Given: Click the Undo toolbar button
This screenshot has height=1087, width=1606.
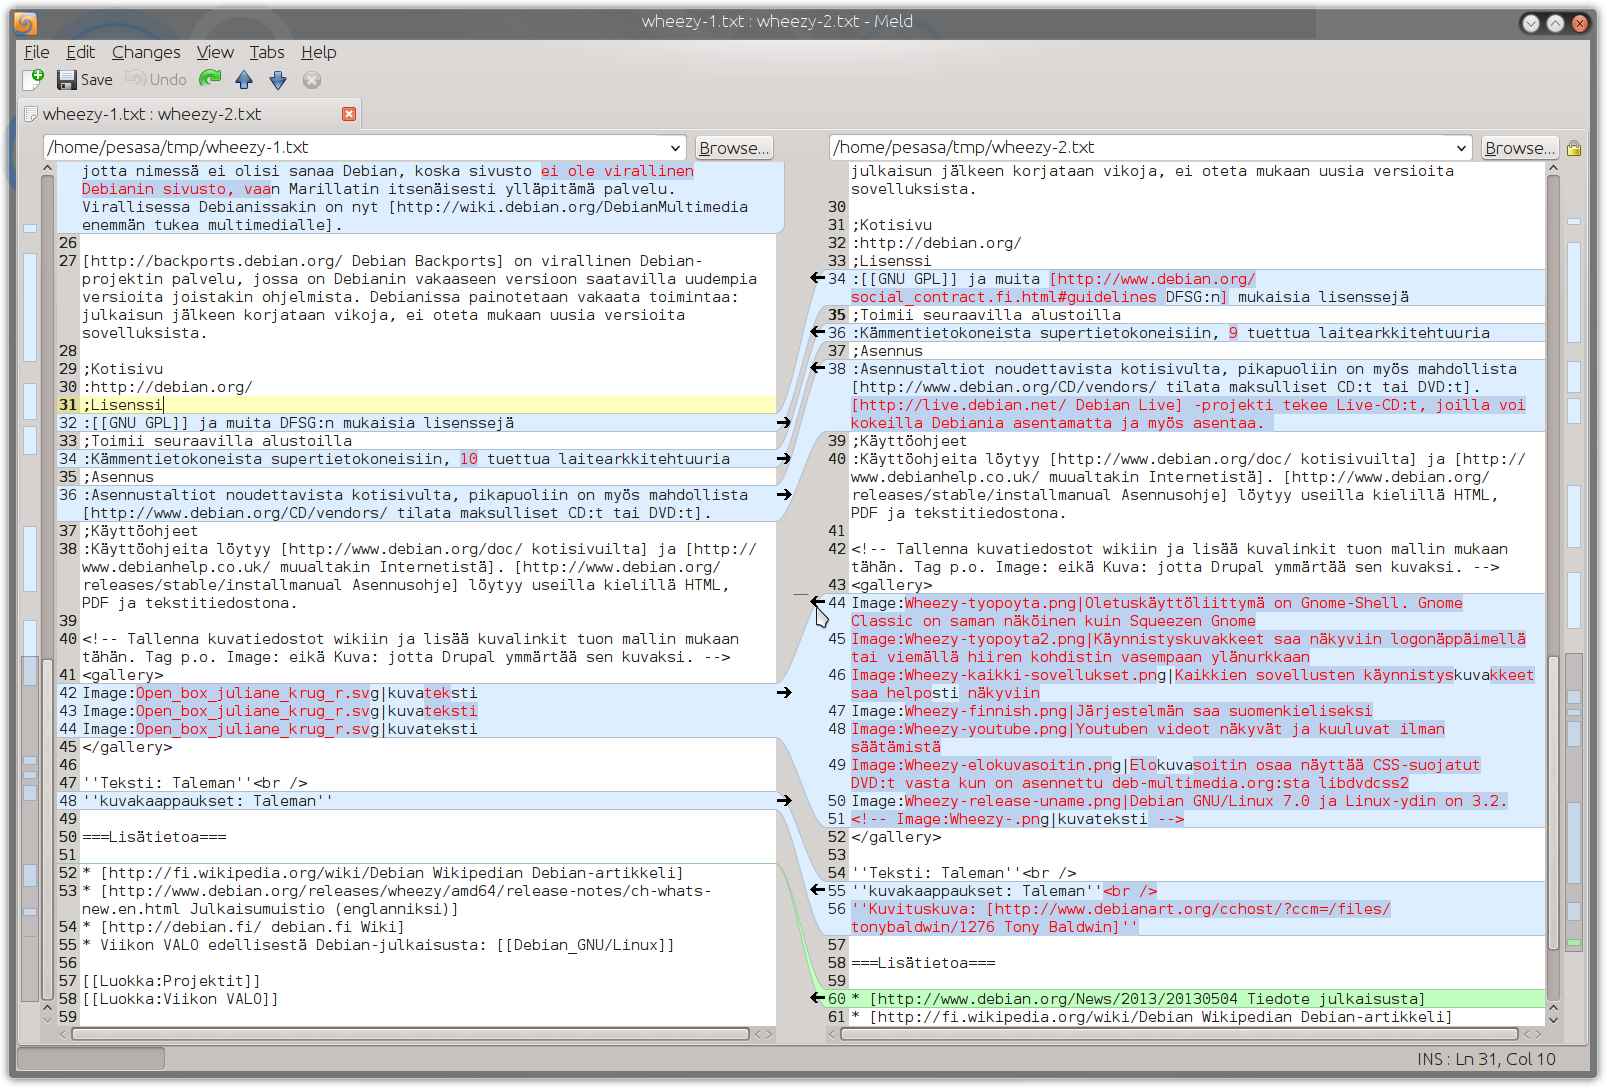Looking at the screenshot, I should 156,79.
